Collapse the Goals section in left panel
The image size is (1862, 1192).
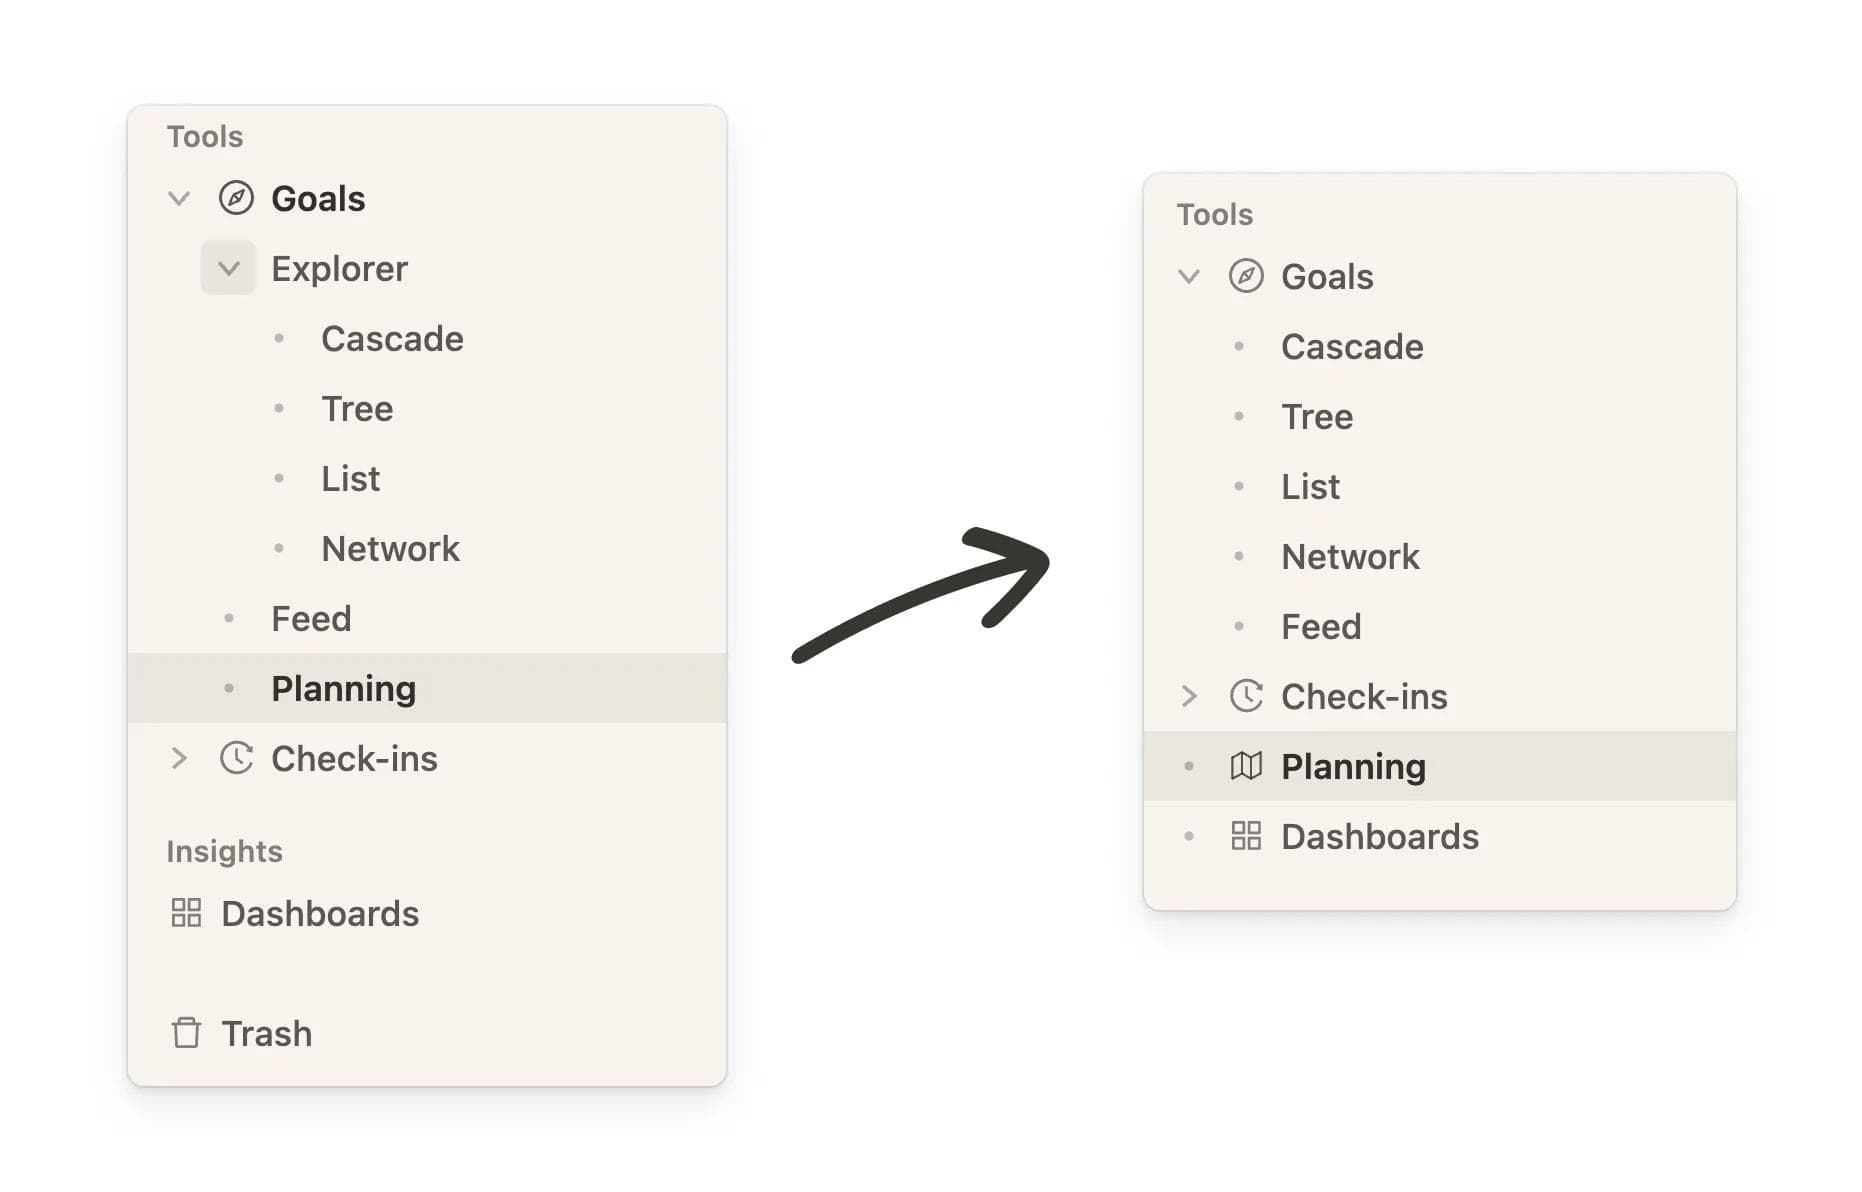(x=179, y=198)
